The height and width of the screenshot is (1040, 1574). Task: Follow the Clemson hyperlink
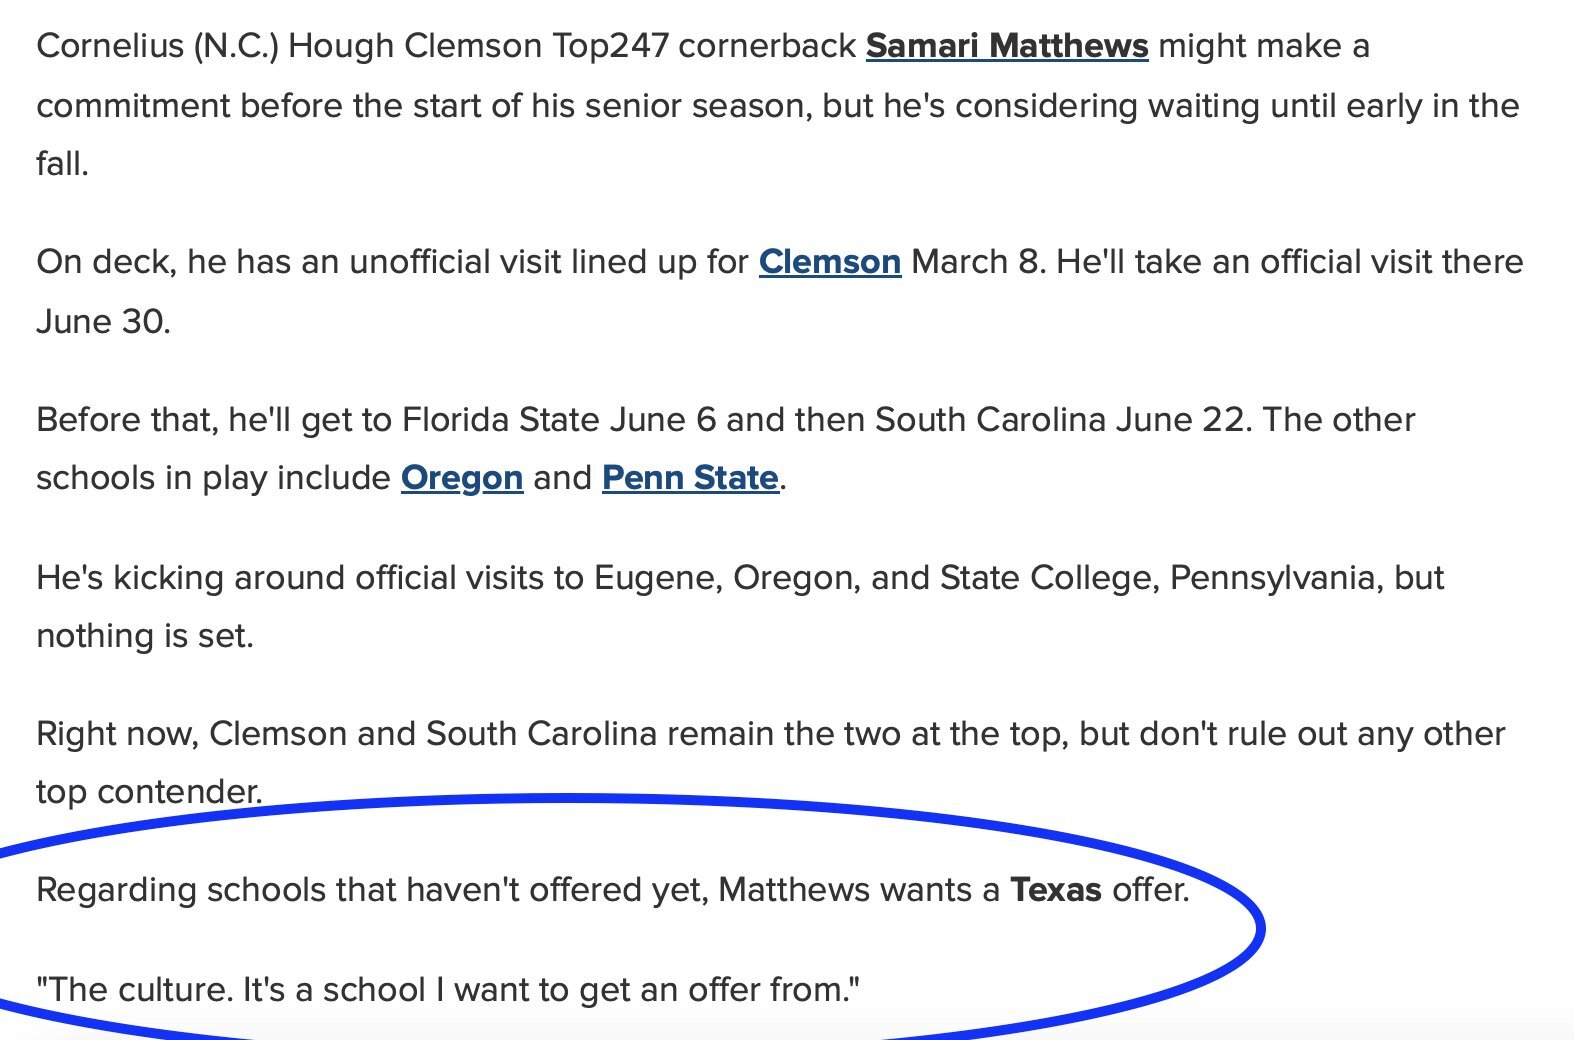click(x=830, y=262)
